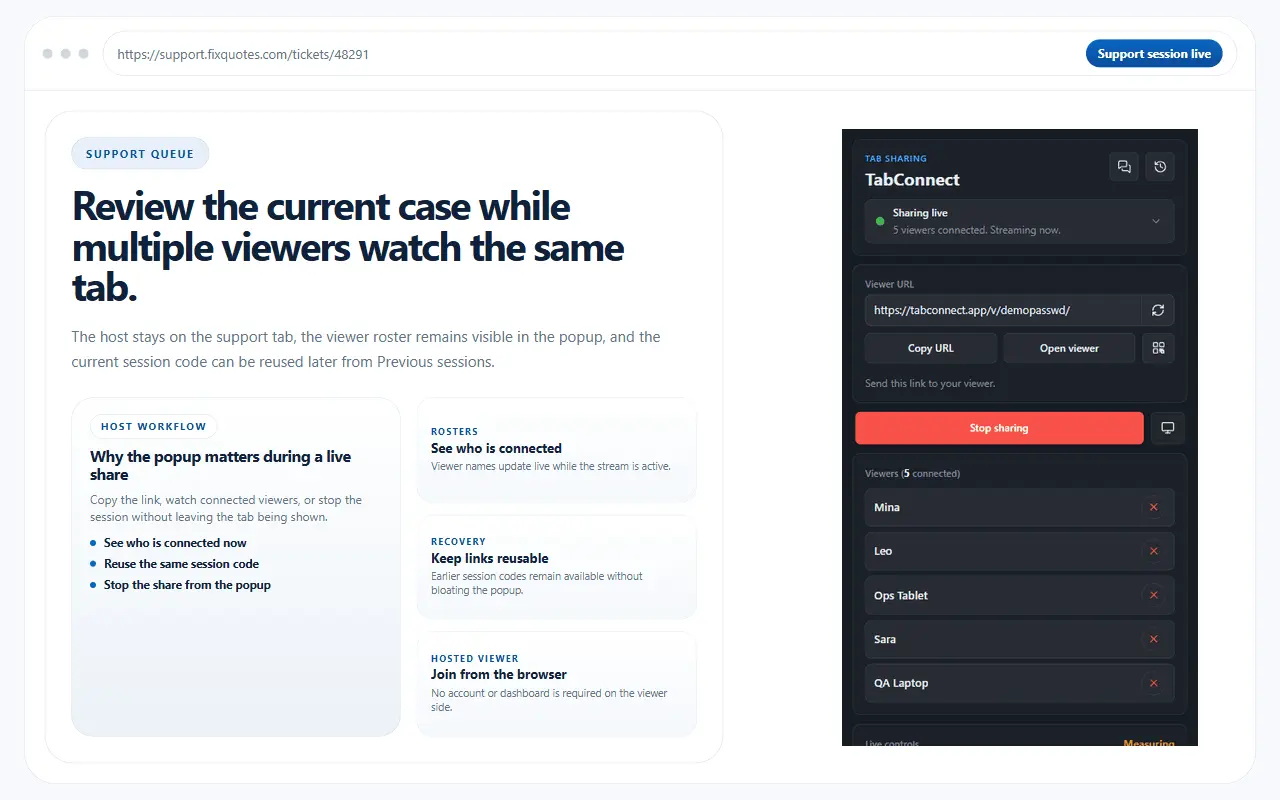The height and width of the screenshot is (800, 1280).
Task: Stop the session with Stop sharing
Action: pos(999,428)
